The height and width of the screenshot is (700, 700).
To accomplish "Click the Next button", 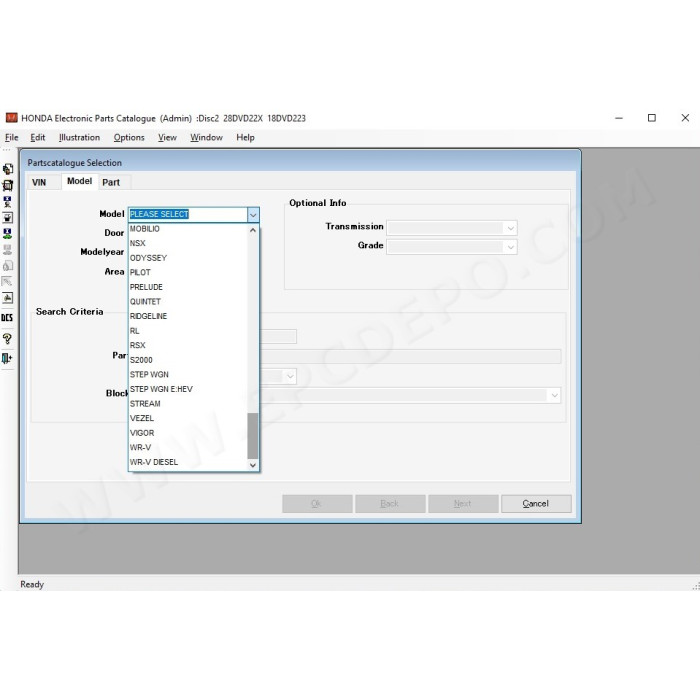I will pos(463,504).
